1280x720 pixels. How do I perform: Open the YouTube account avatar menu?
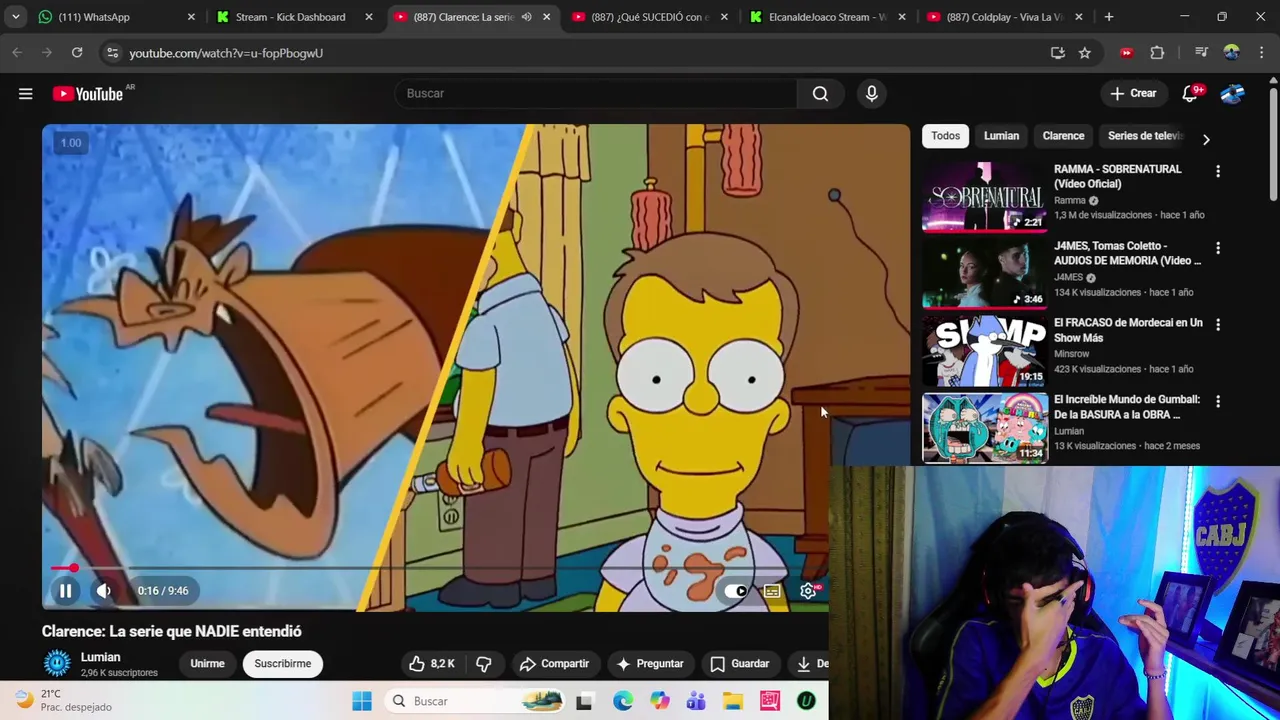1233,94
